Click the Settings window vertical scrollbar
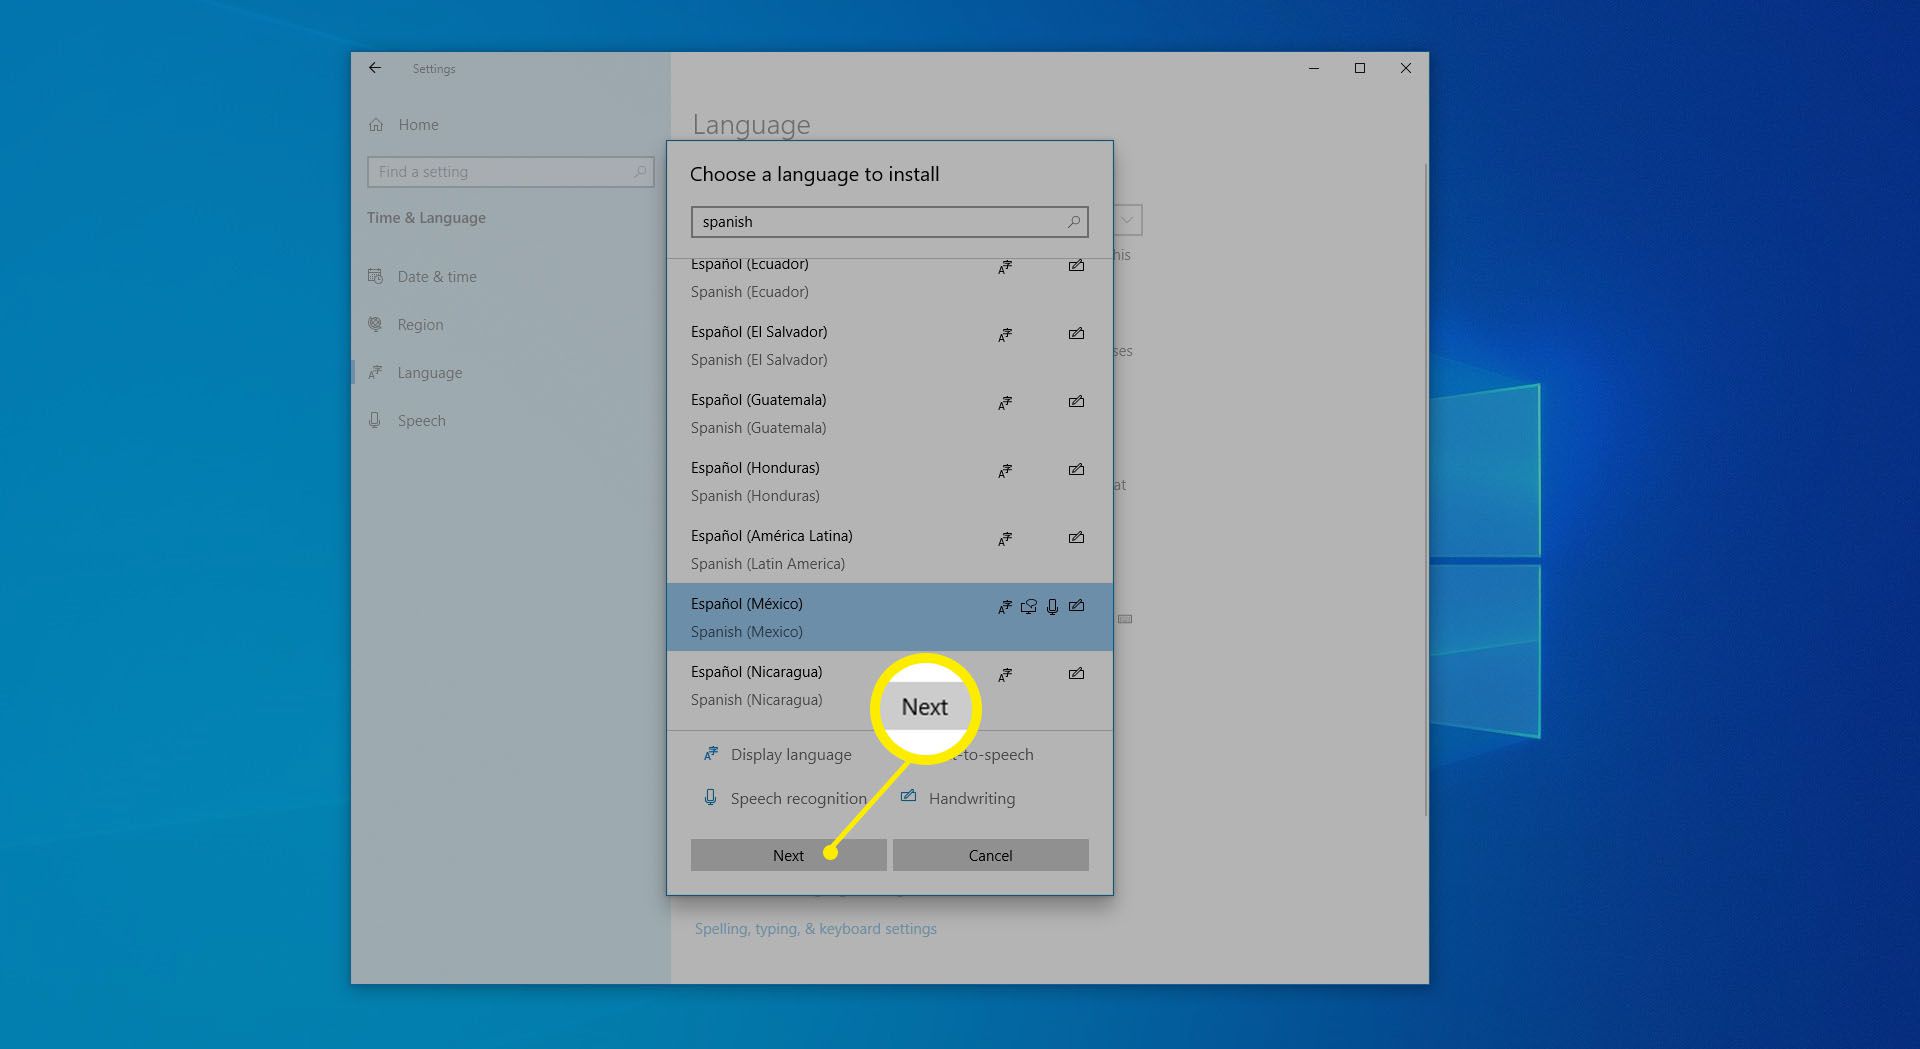The width and height of the screenshot is (1920, 1049). coord(1425,490)
